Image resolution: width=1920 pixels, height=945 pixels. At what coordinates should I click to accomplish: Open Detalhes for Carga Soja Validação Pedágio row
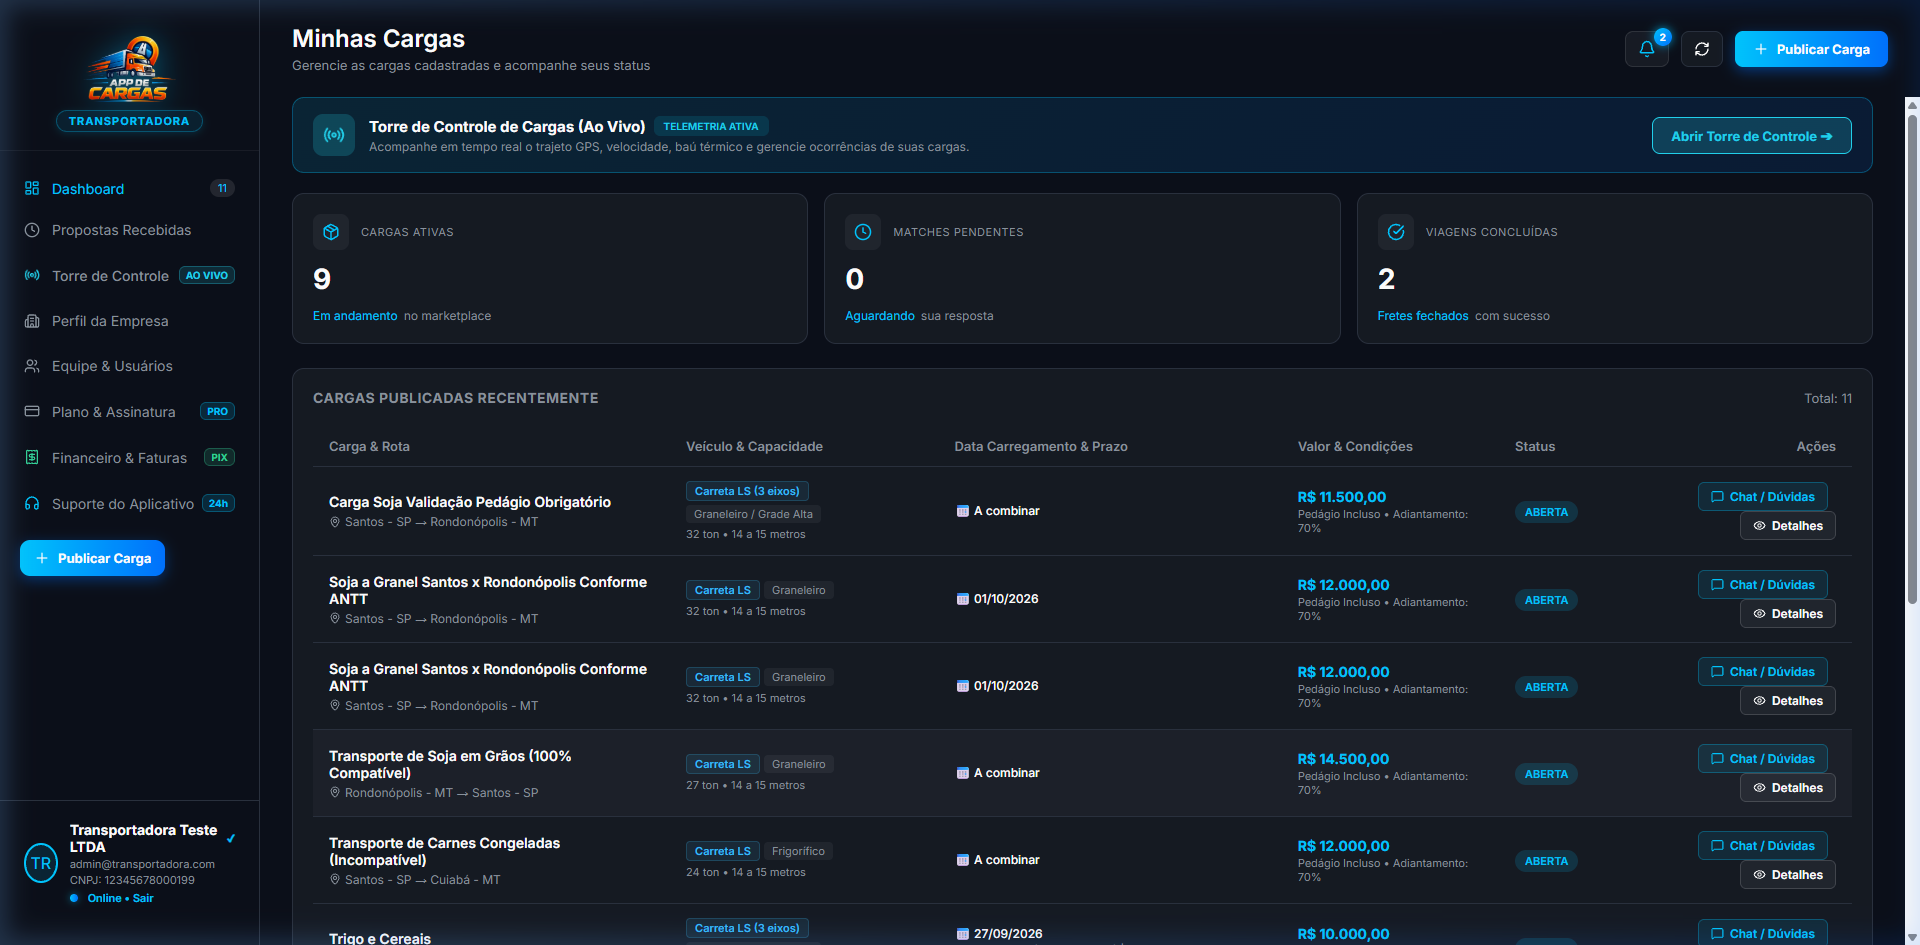click(1787, 526)
